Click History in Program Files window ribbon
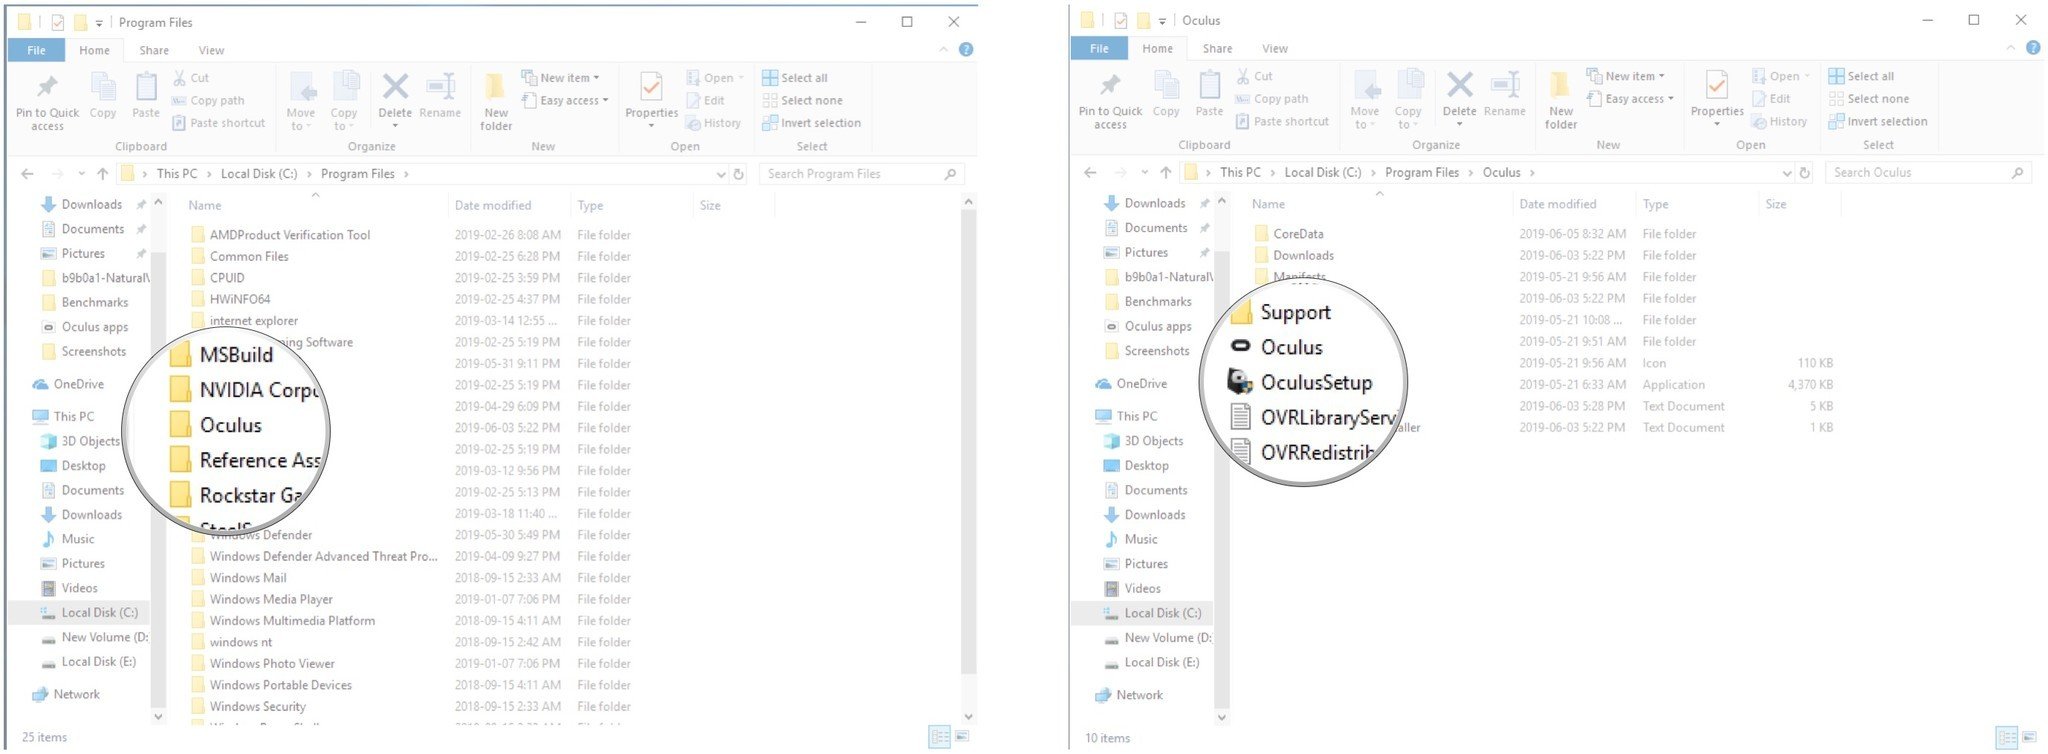 [x=713, y=123]
